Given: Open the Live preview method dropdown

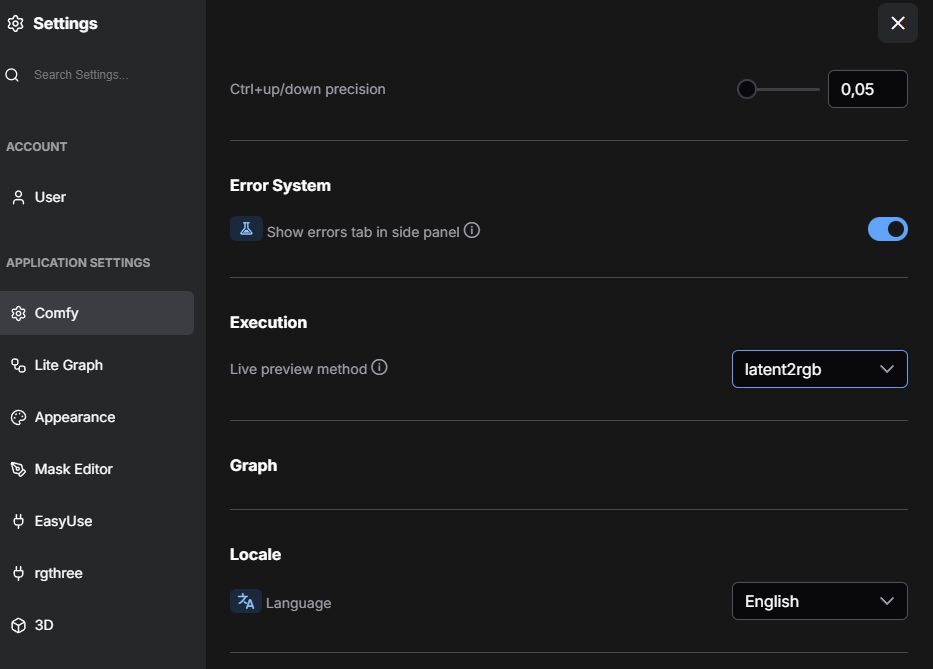Looking at the screenshot, I should [819, 369].
